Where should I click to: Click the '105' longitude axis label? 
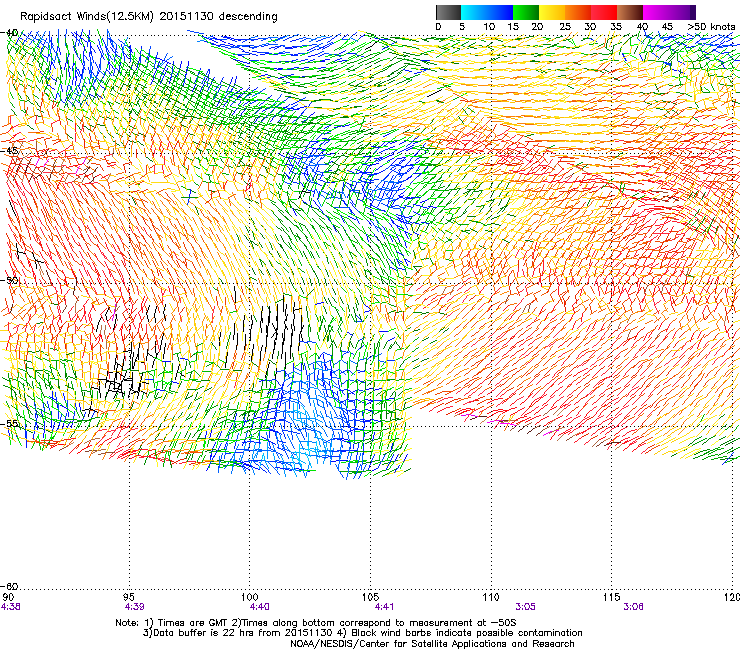(370, 597)
